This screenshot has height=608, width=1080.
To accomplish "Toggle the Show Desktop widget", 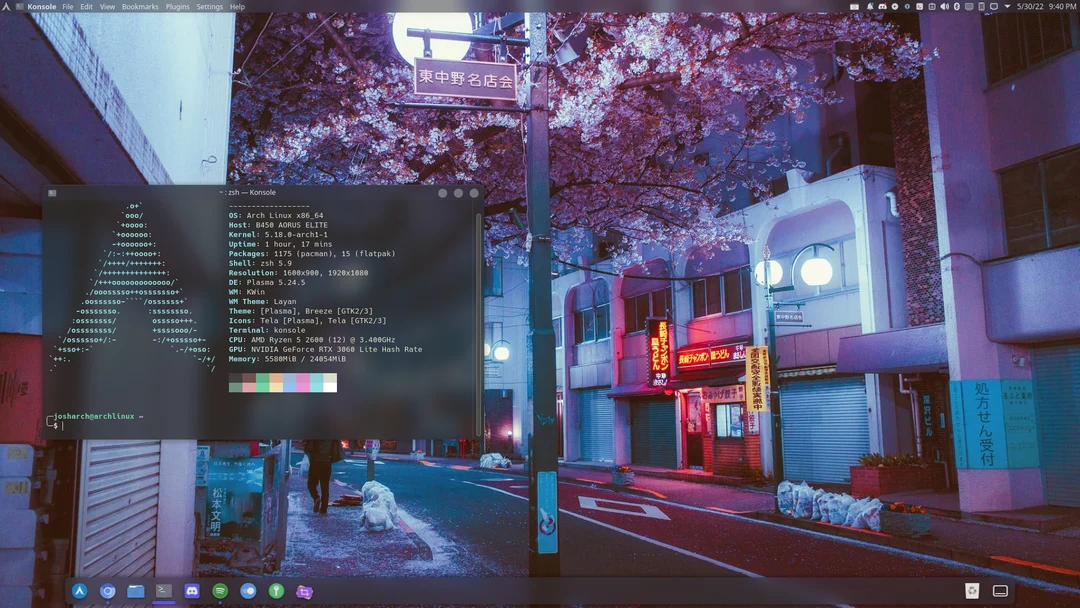I will (x=1000, y=591).
